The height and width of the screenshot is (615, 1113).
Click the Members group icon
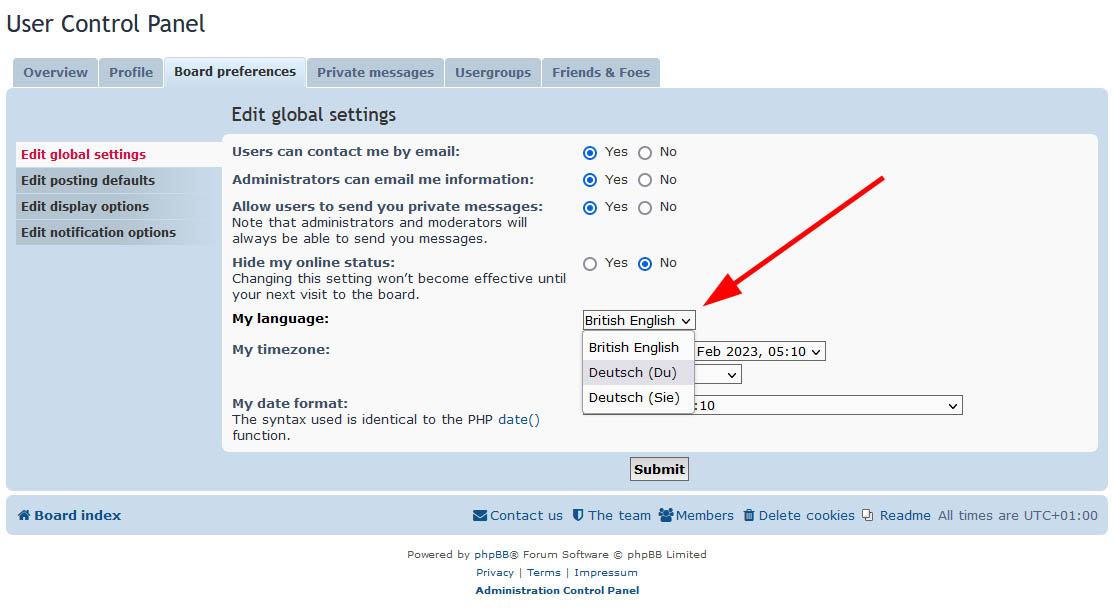click(x=665, y=515)
